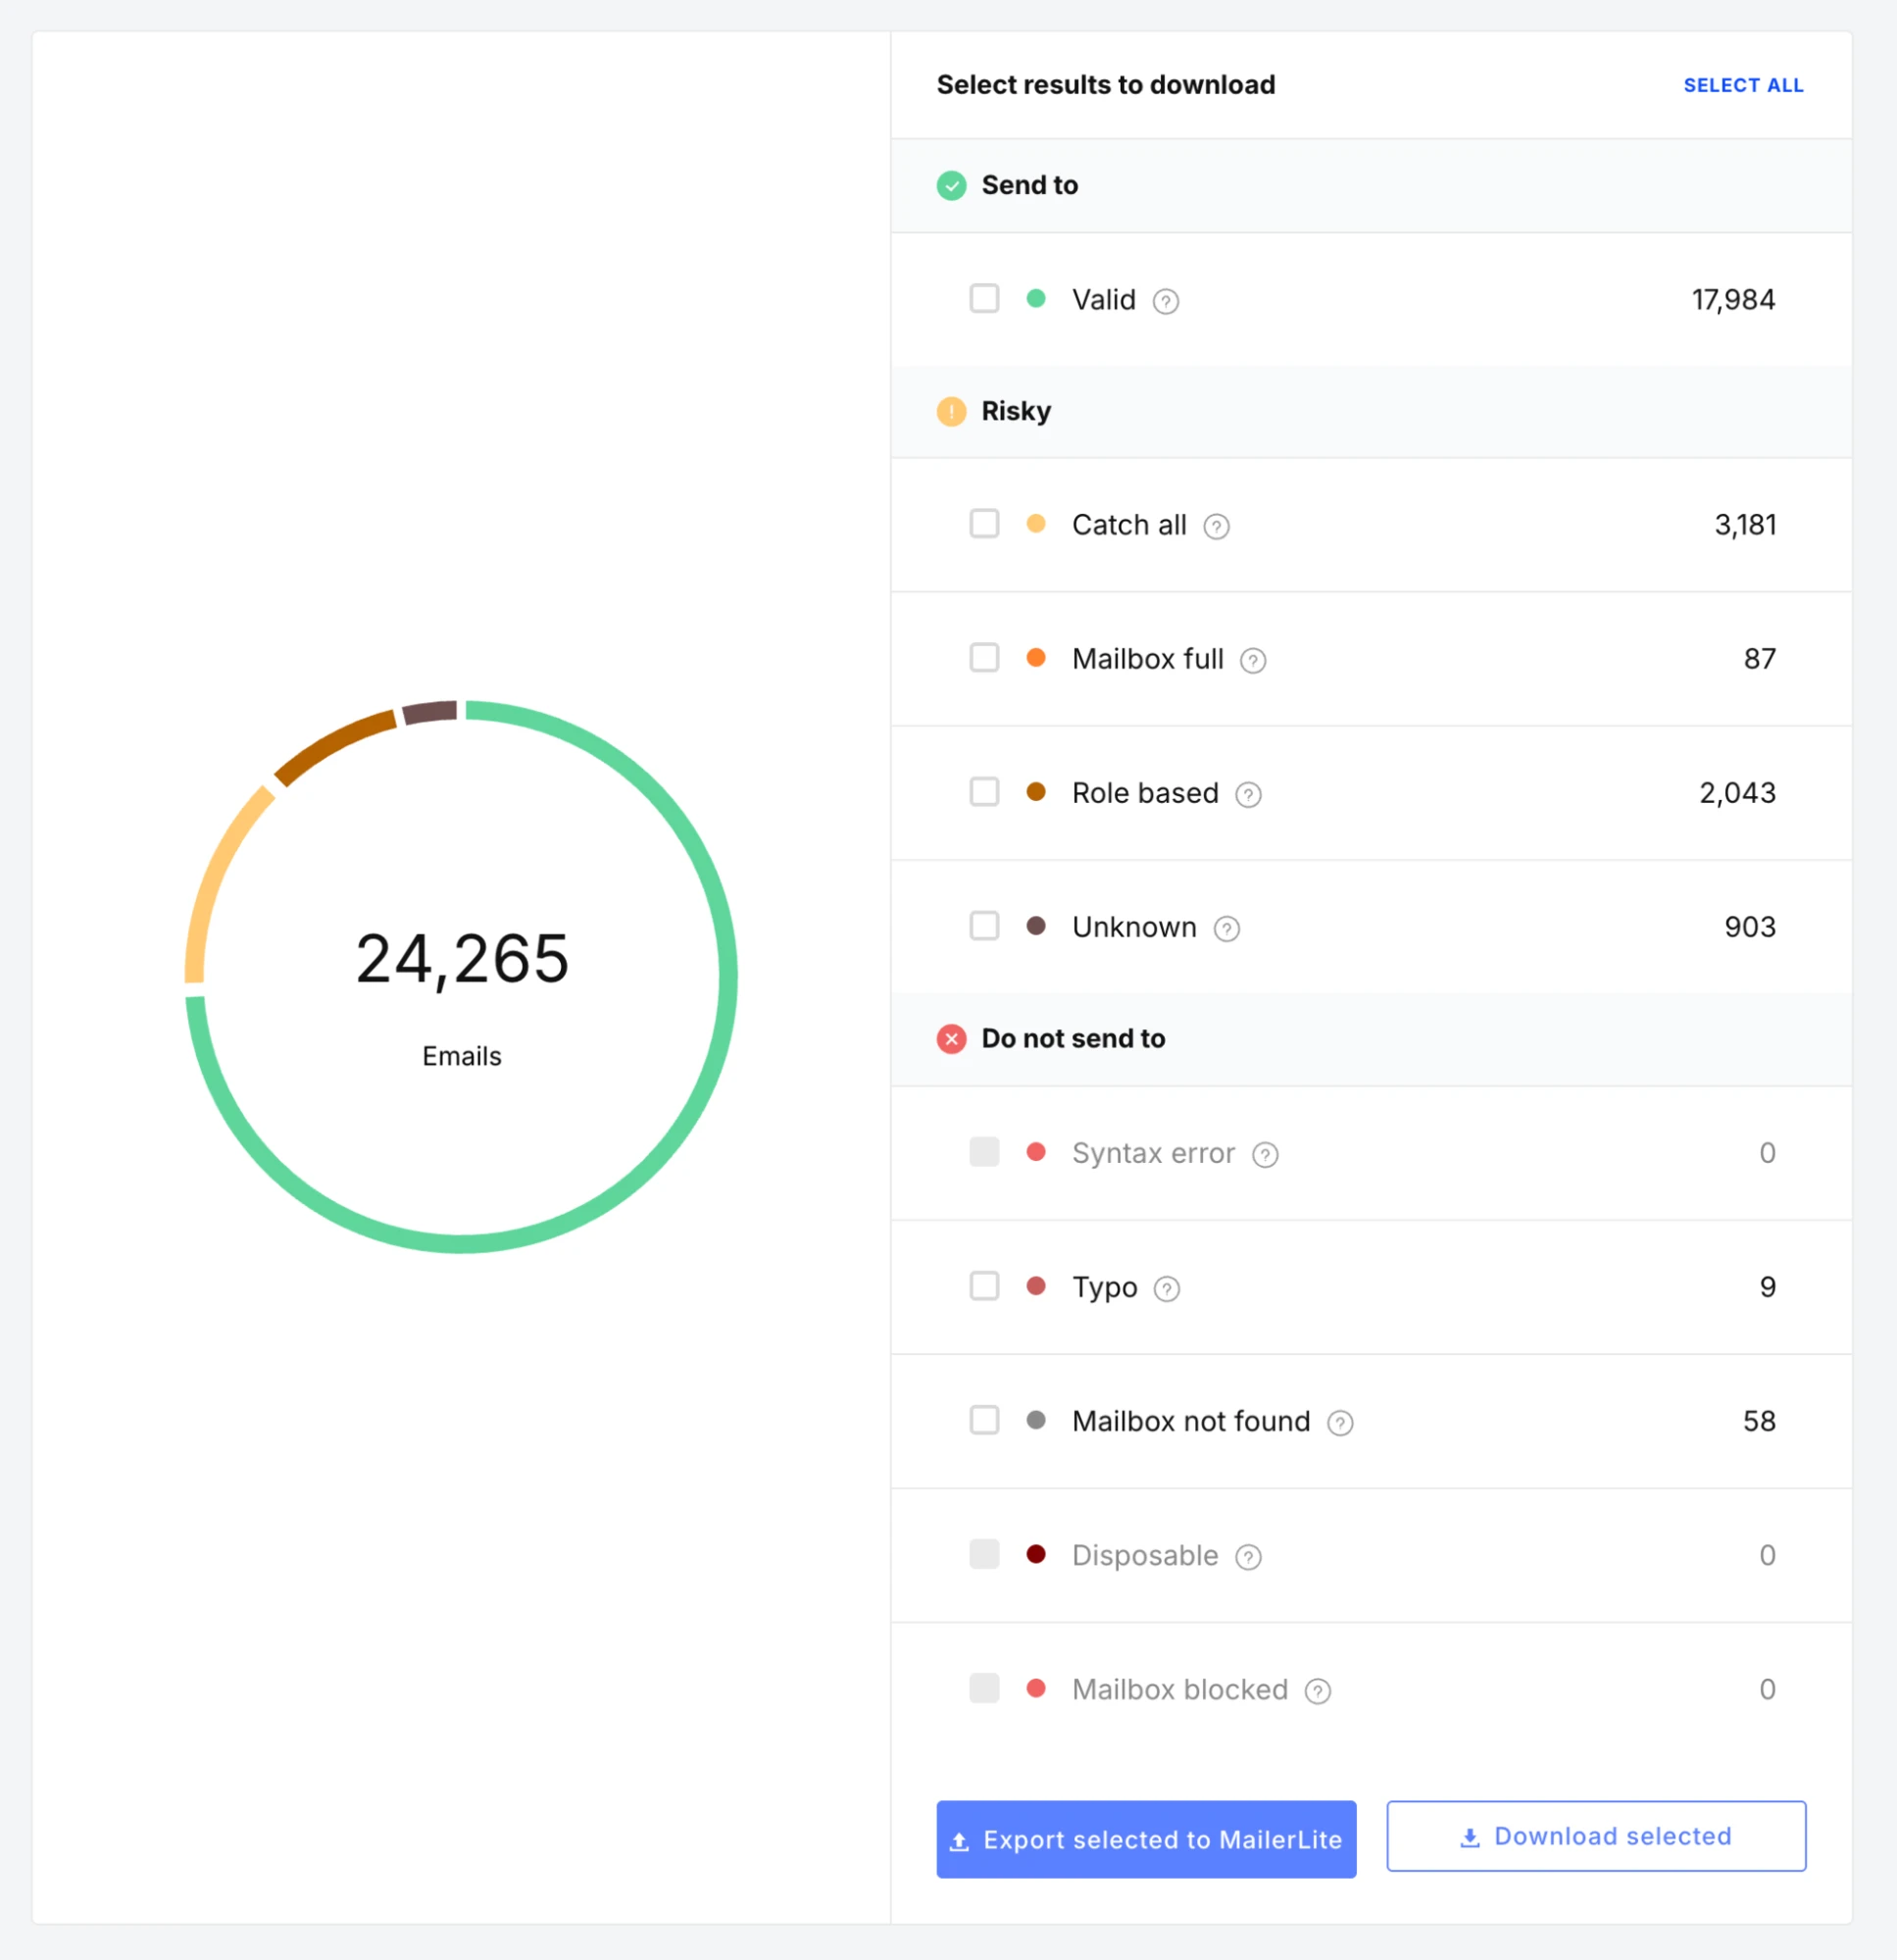Click the yellow warning icon by Risky
Image resolution: width=1897 pixels, height=1960 pixels.
click(951, 412)
